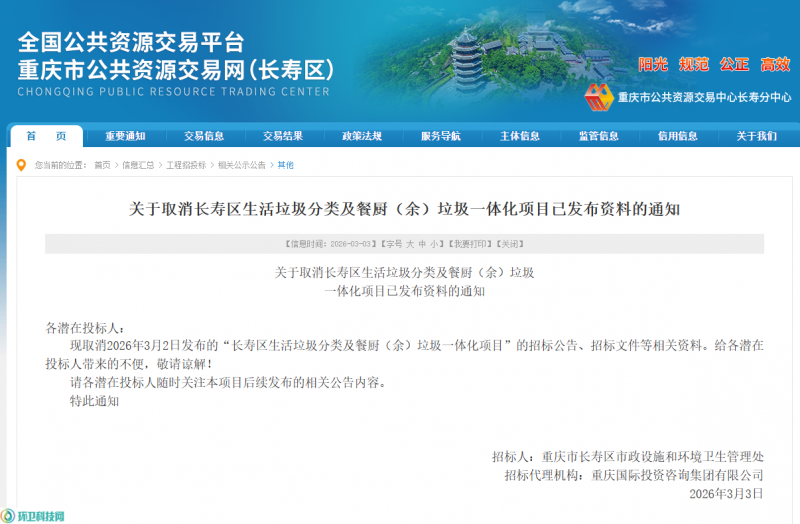
Task: Open the 关于我们 page
Action: point(756,136)
